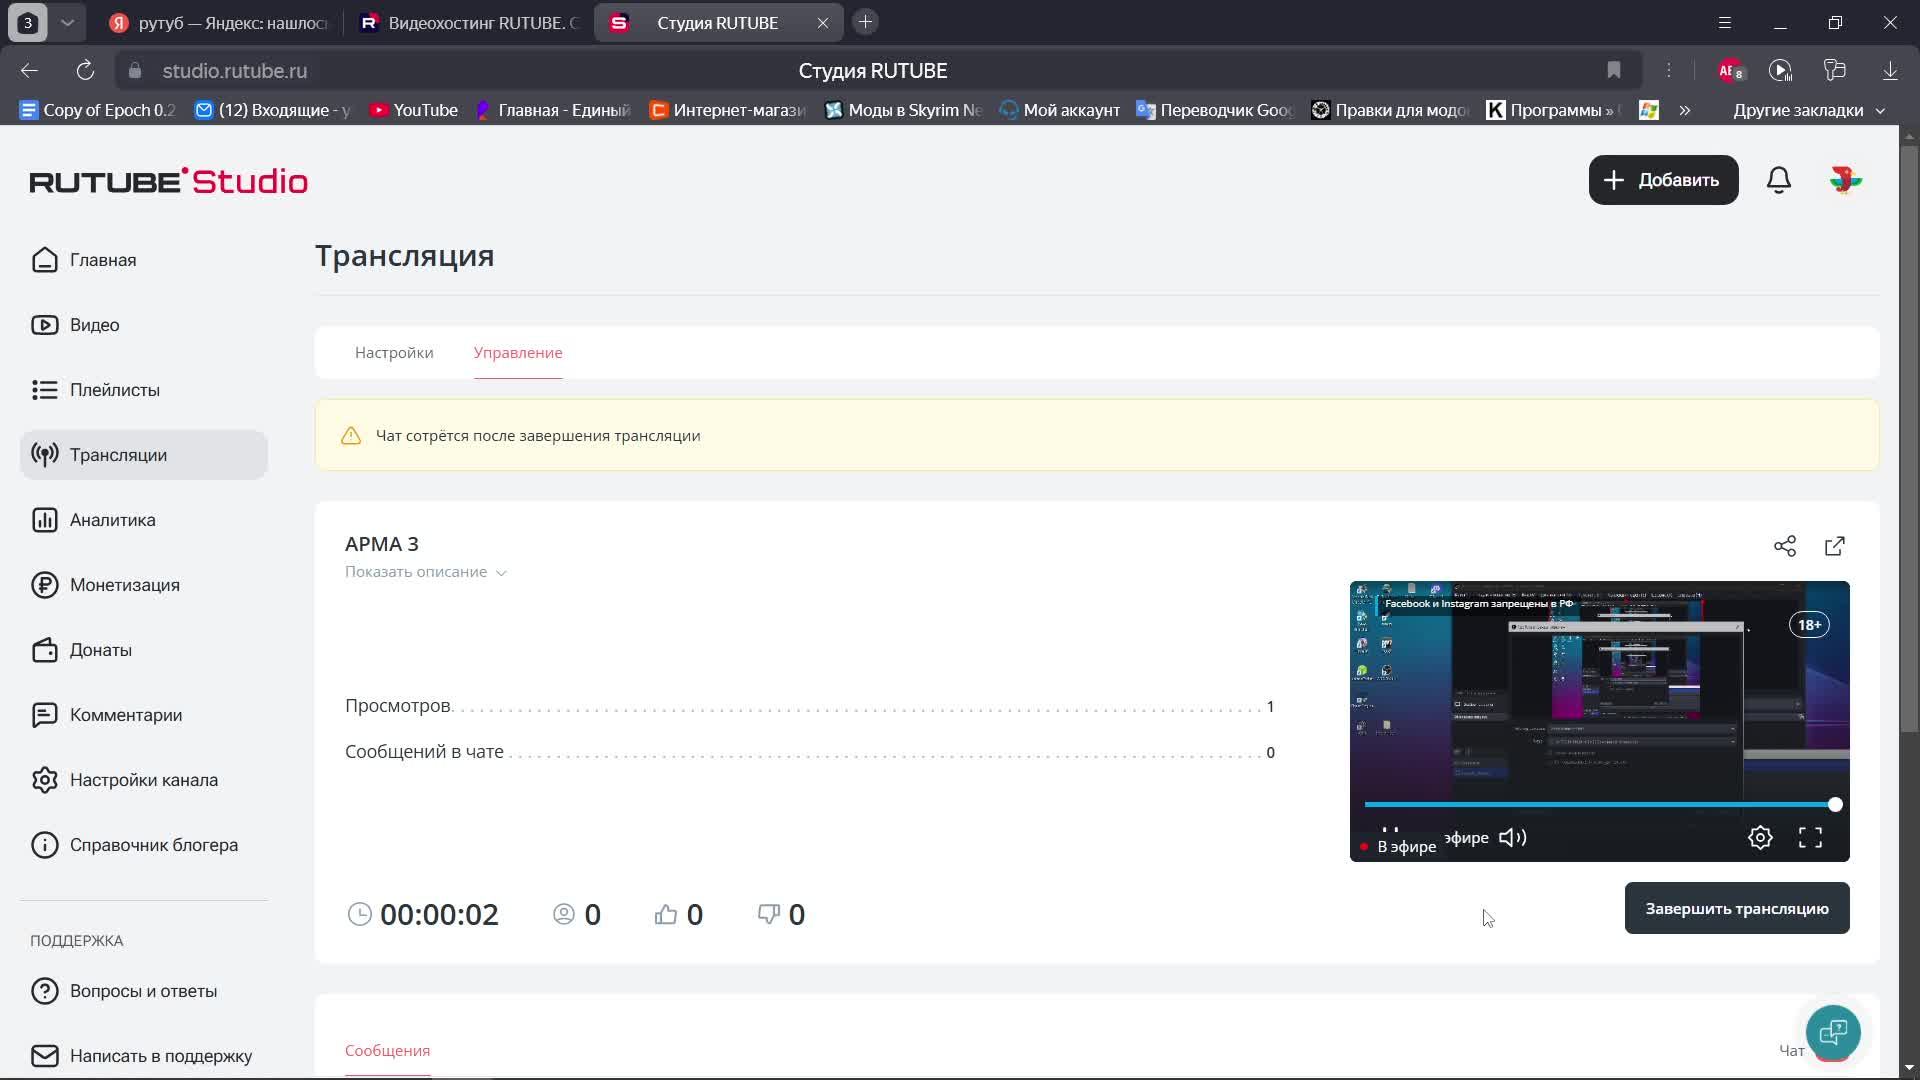Expand Показать описание

coord(426,572)
